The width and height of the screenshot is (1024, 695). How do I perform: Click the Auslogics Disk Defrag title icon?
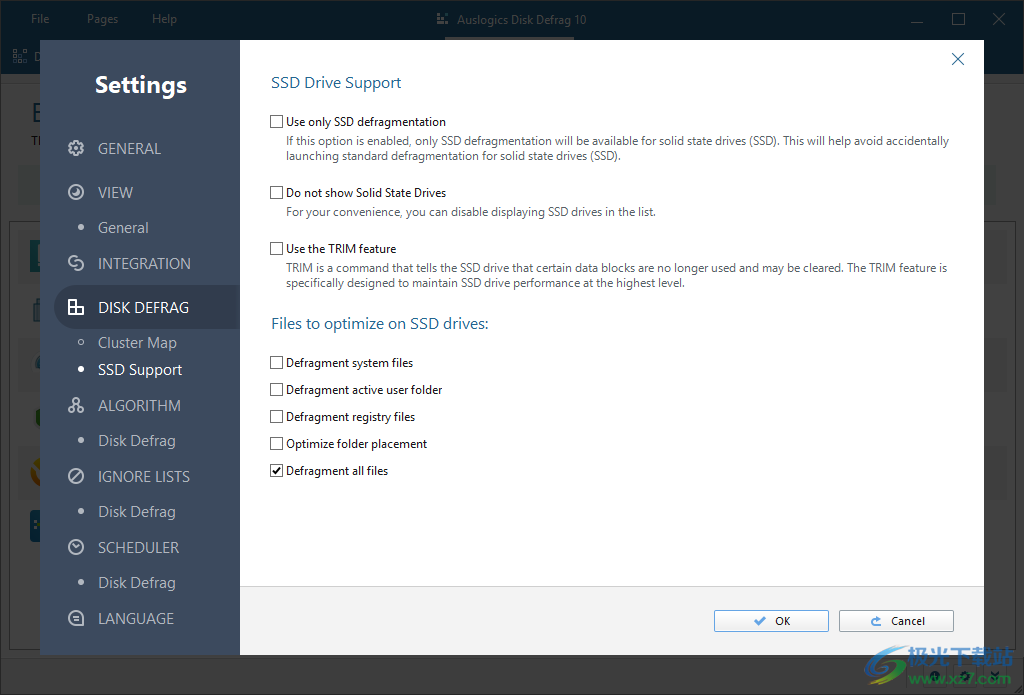coord(442,20)
